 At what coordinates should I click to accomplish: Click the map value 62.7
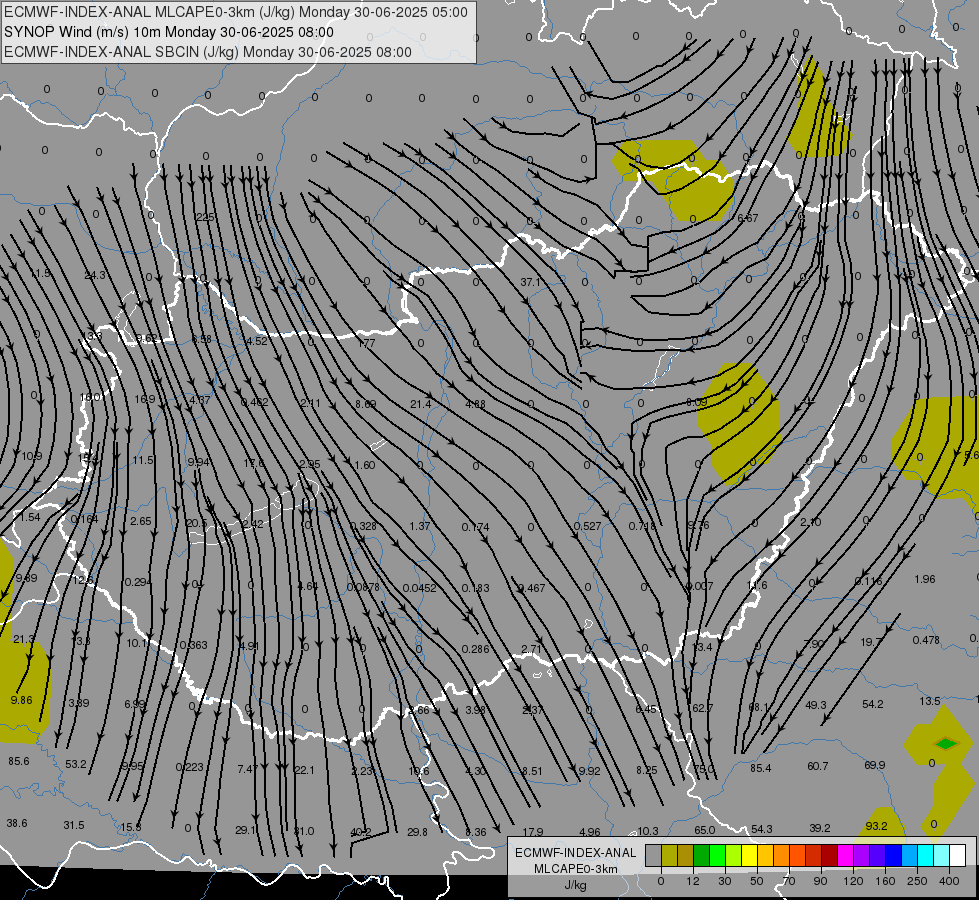702,708
